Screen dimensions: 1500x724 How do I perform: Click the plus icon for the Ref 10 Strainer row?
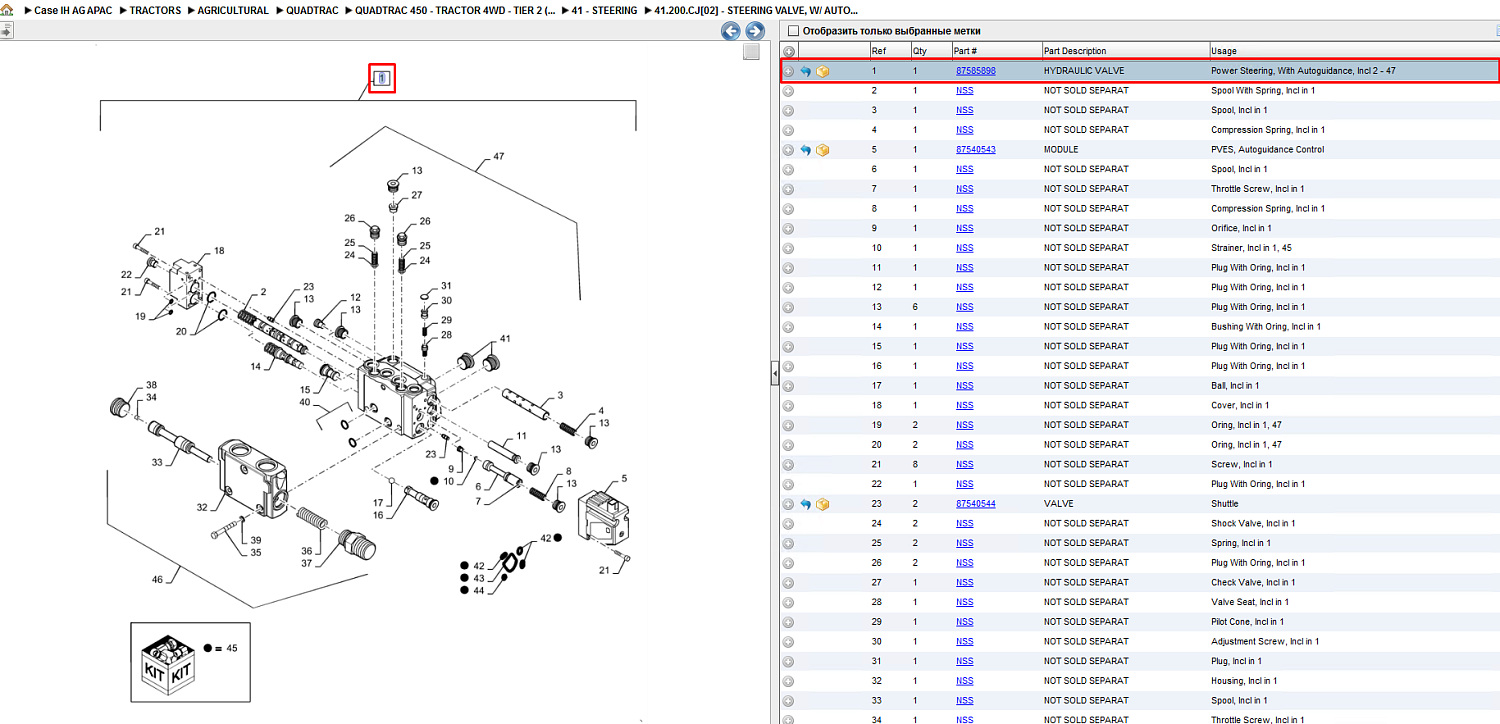click(x=789, y=248)
